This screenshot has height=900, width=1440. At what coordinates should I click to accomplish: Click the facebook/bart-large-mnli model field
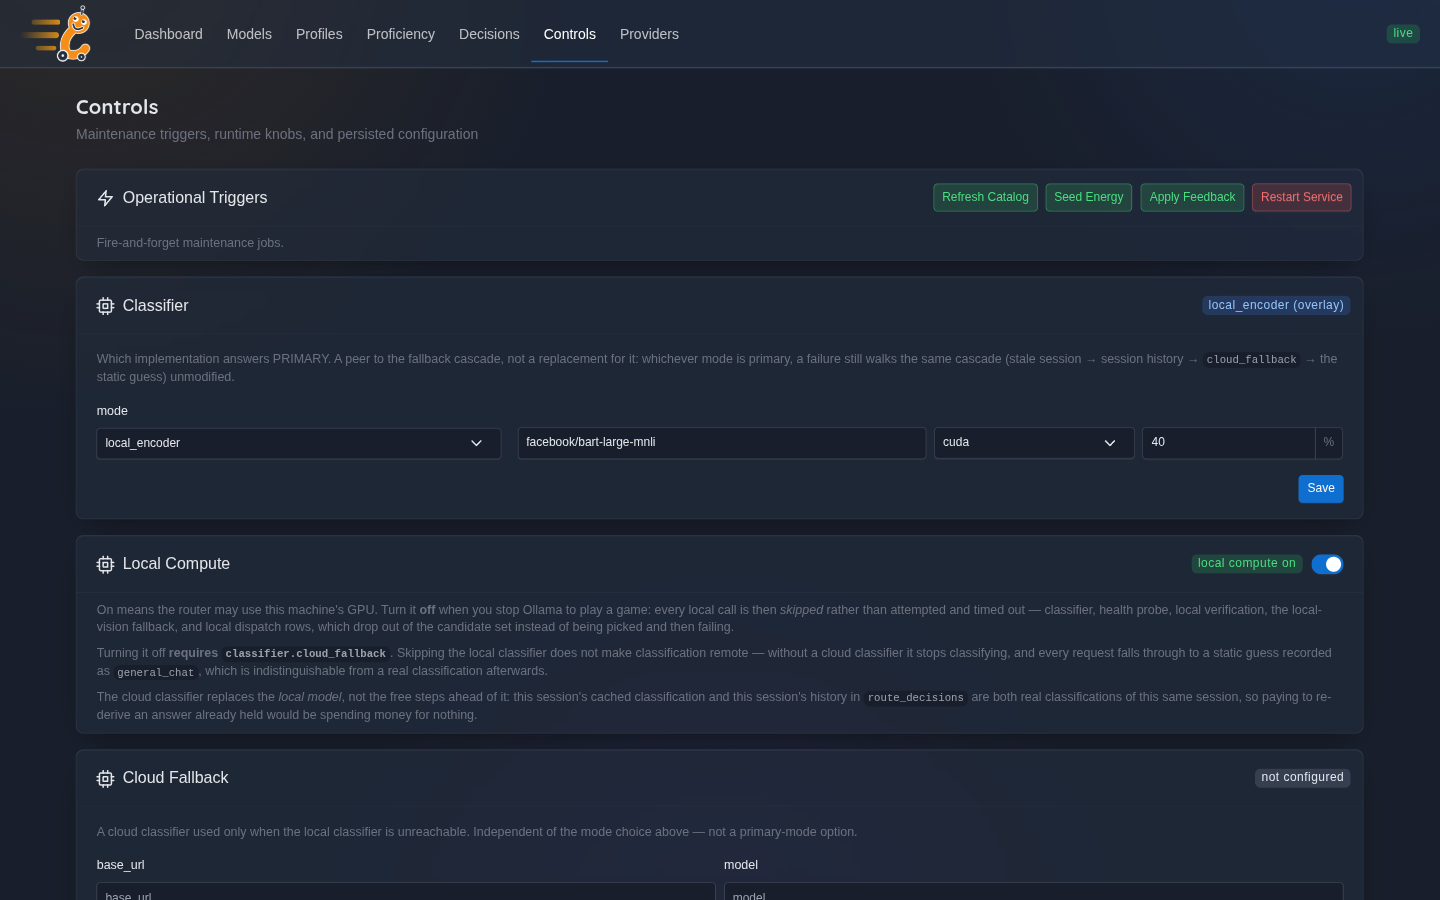tap(721, 443)
